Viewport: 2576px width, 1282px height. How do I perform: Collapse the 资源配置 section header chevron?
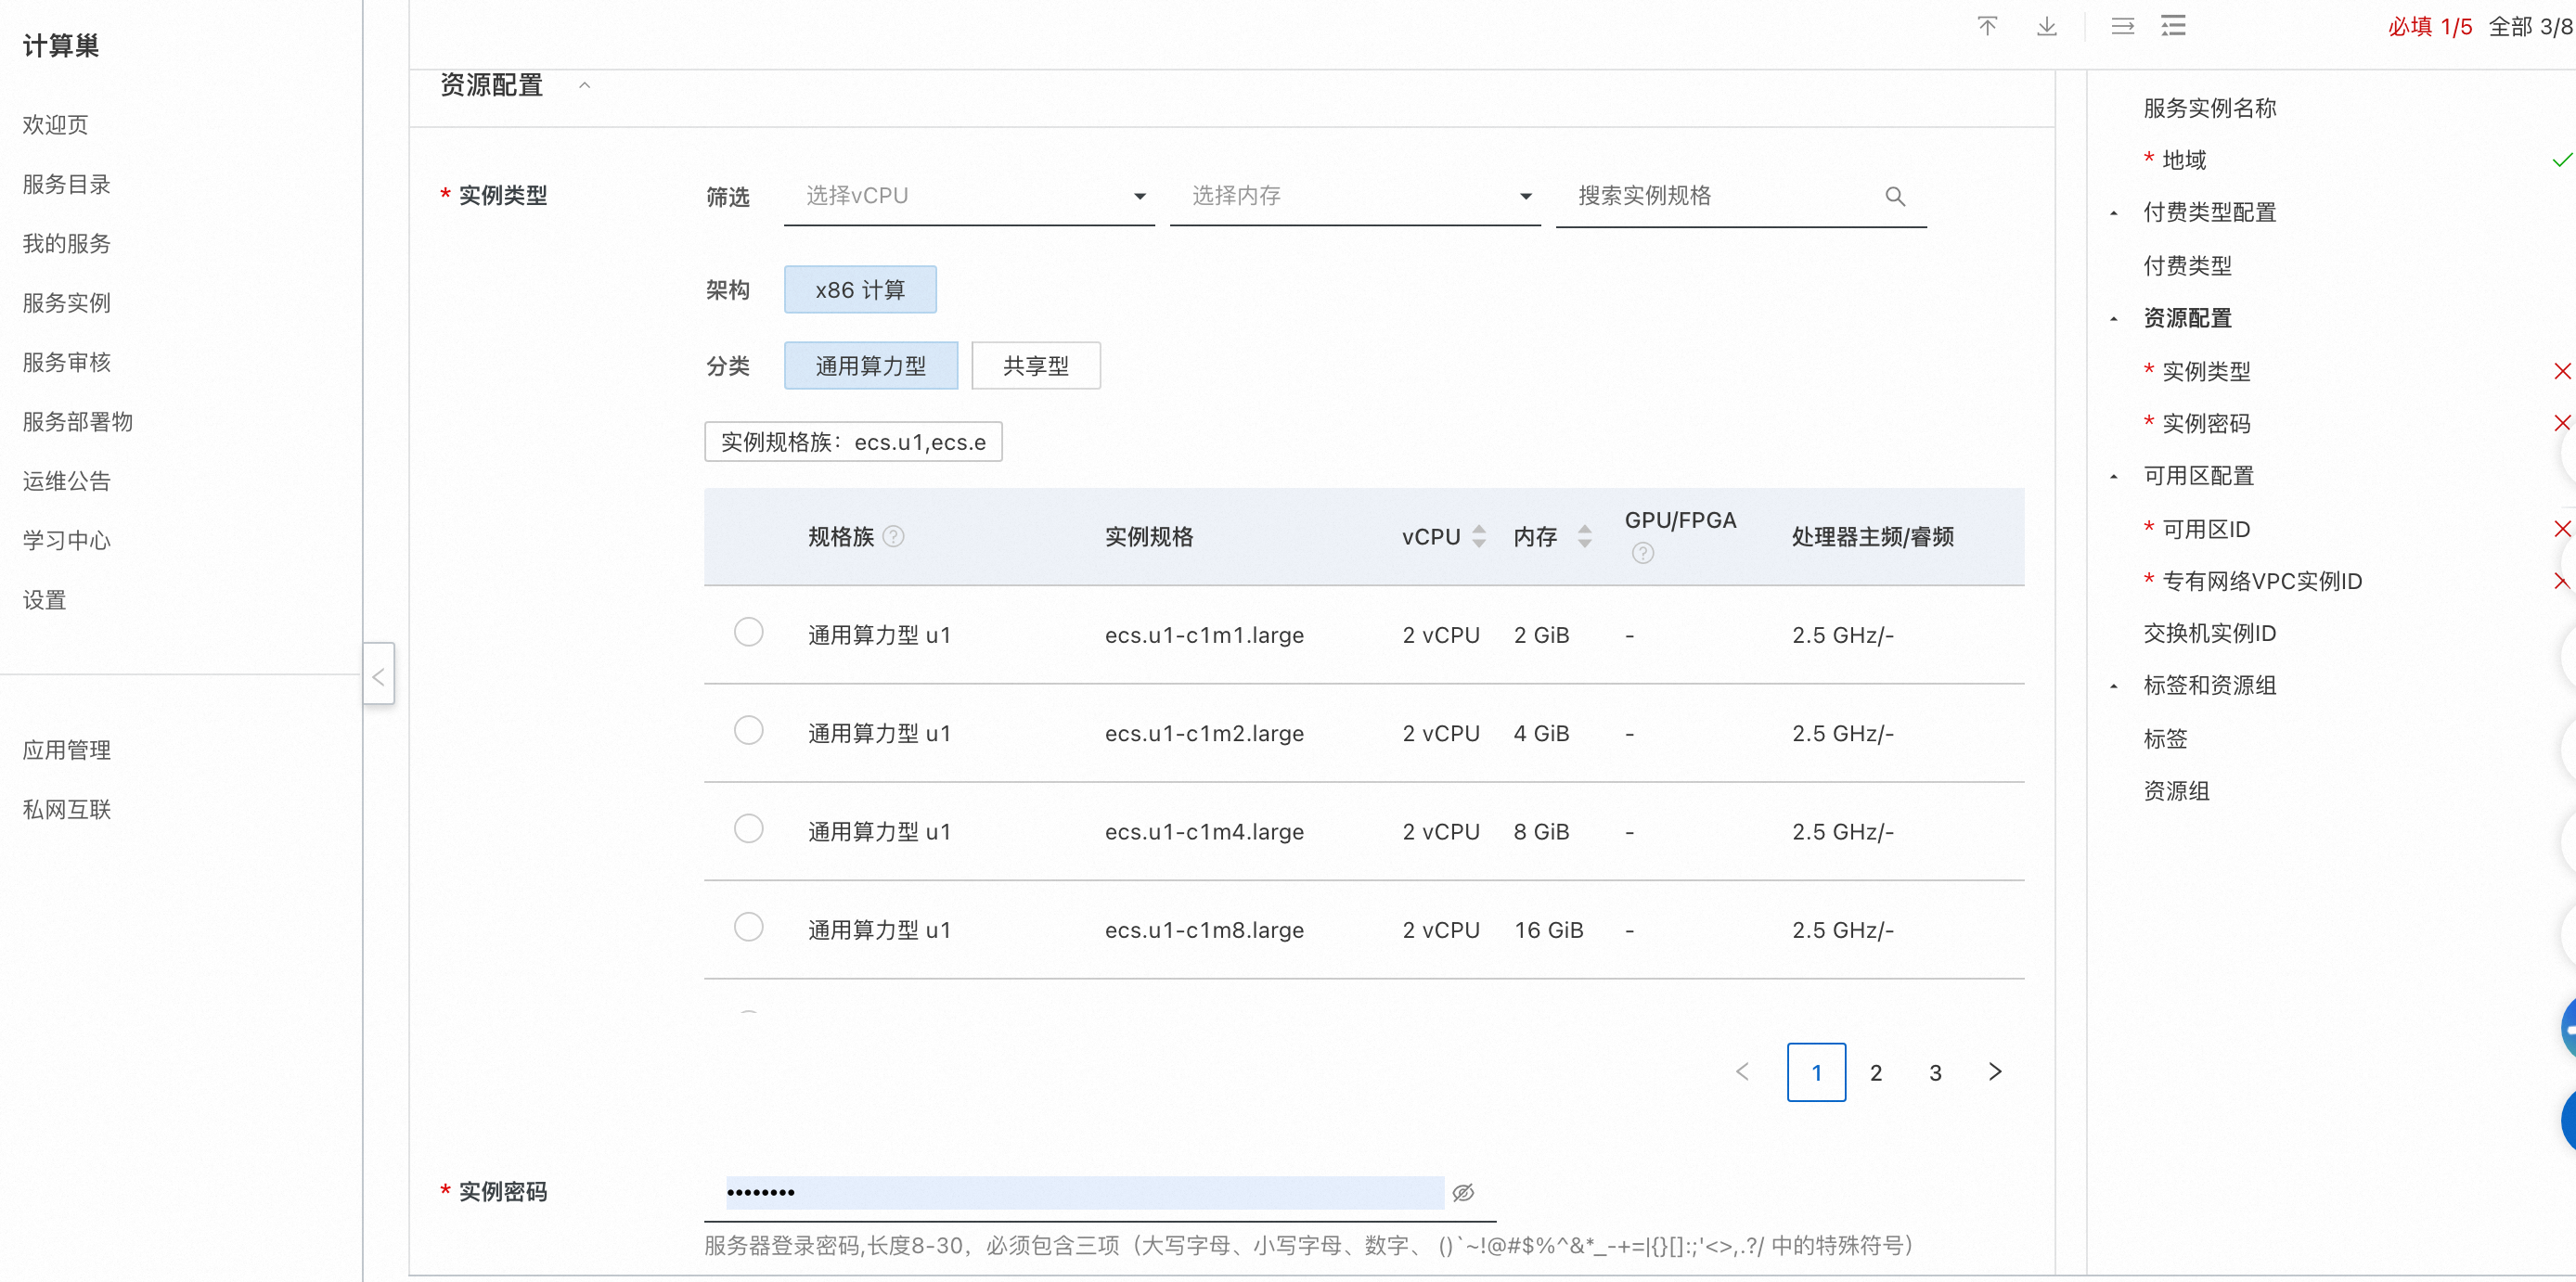[585, 86]
